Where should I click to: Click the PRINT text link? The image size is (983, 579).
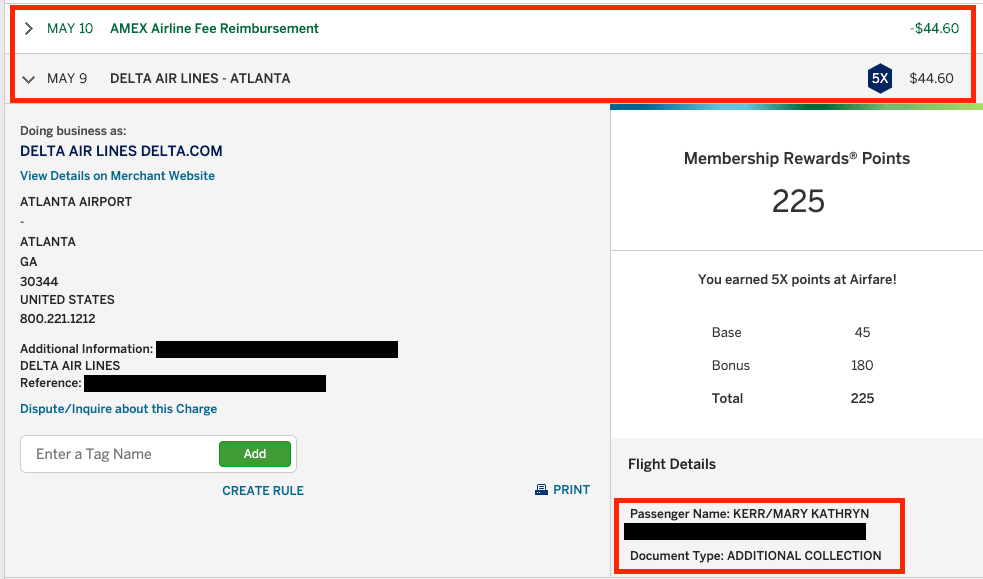(x=571, y=490)
